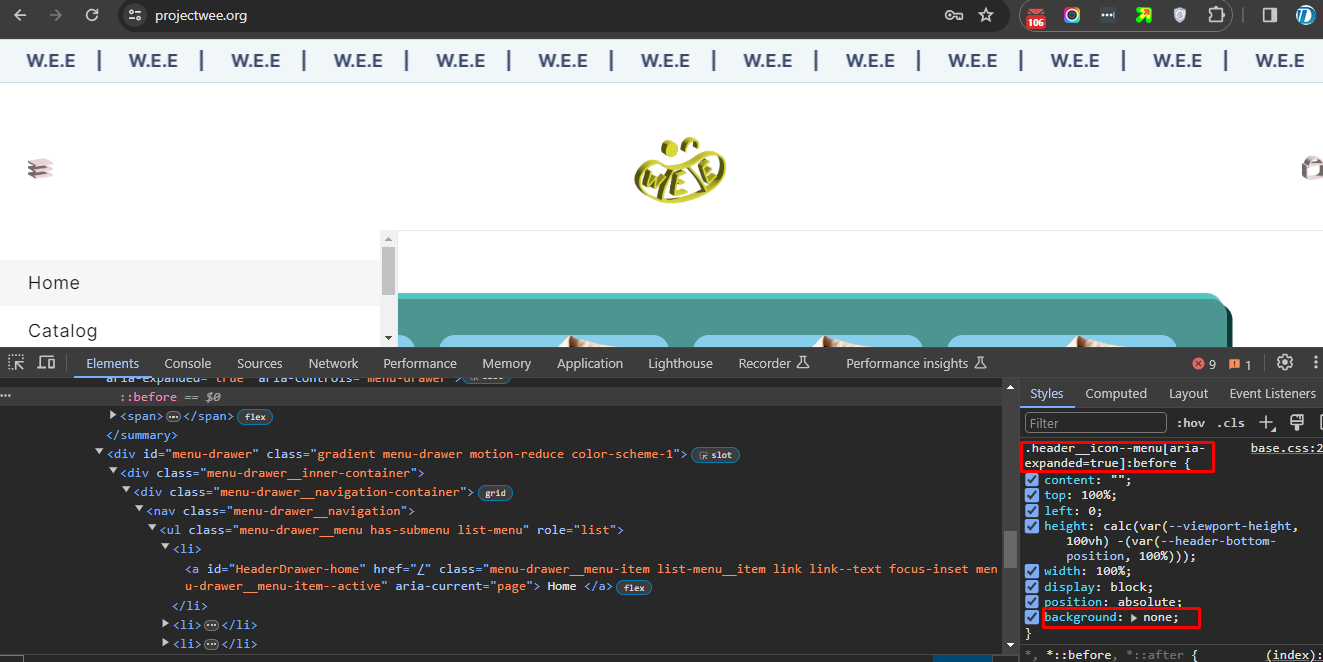The height and width of the screenshot is (662, 1323).
Task: Open the Layout pane tab
Action: pyautogui.click(x=1188, y=393)
